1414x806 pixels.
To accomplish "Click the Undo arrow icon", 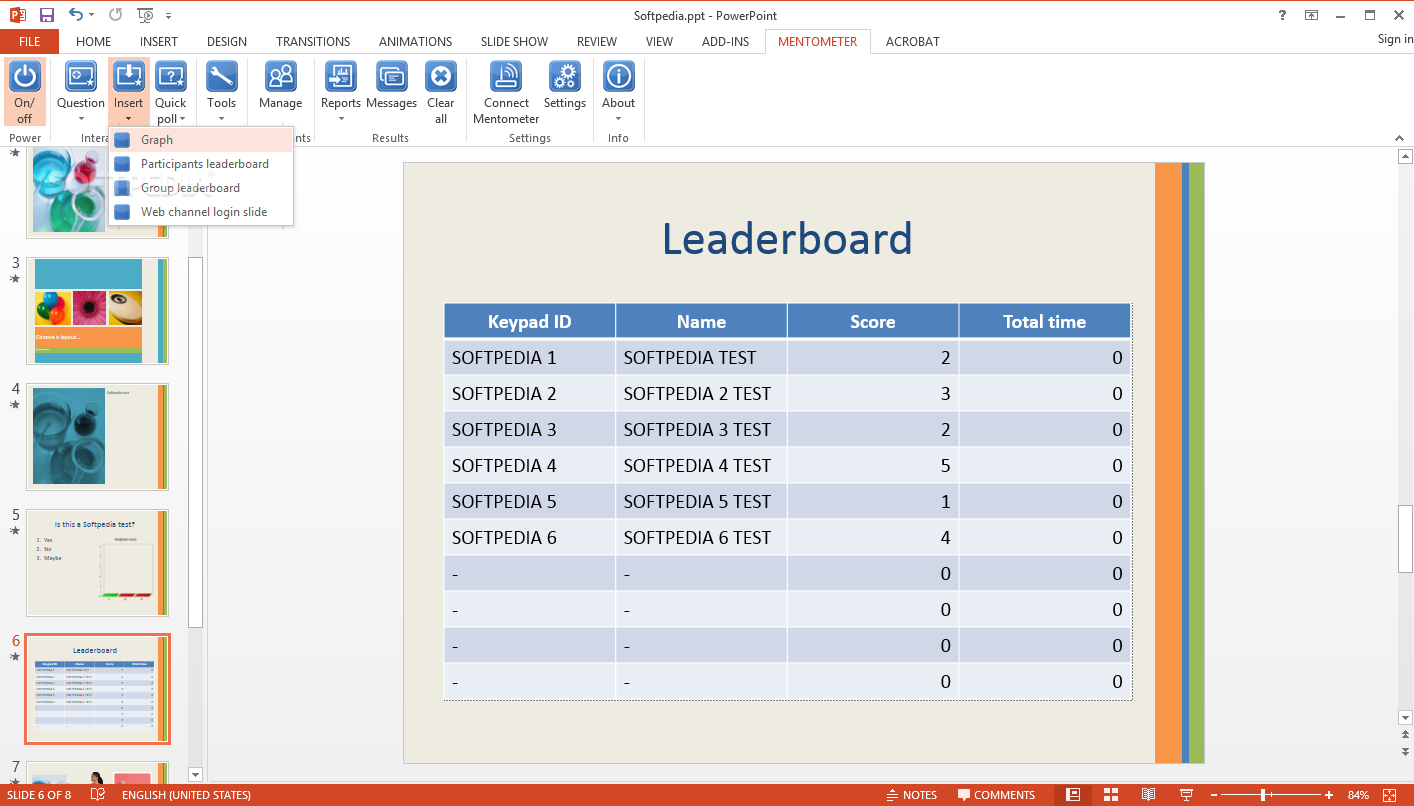I will [x=76, y=15].
